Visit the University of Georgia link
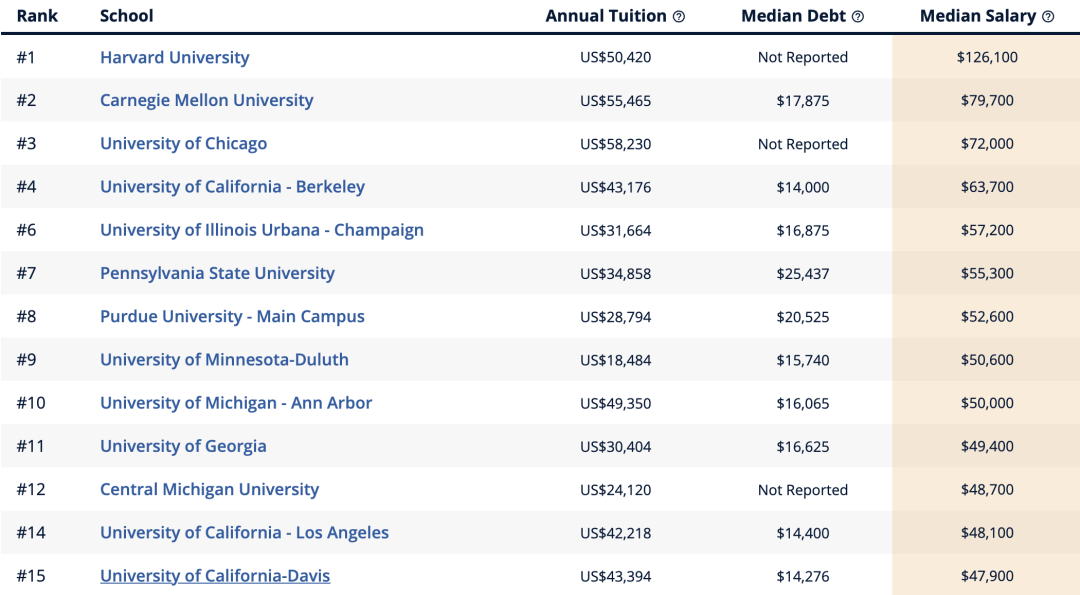The image size is (1080, 595). [x=183, y=446]
